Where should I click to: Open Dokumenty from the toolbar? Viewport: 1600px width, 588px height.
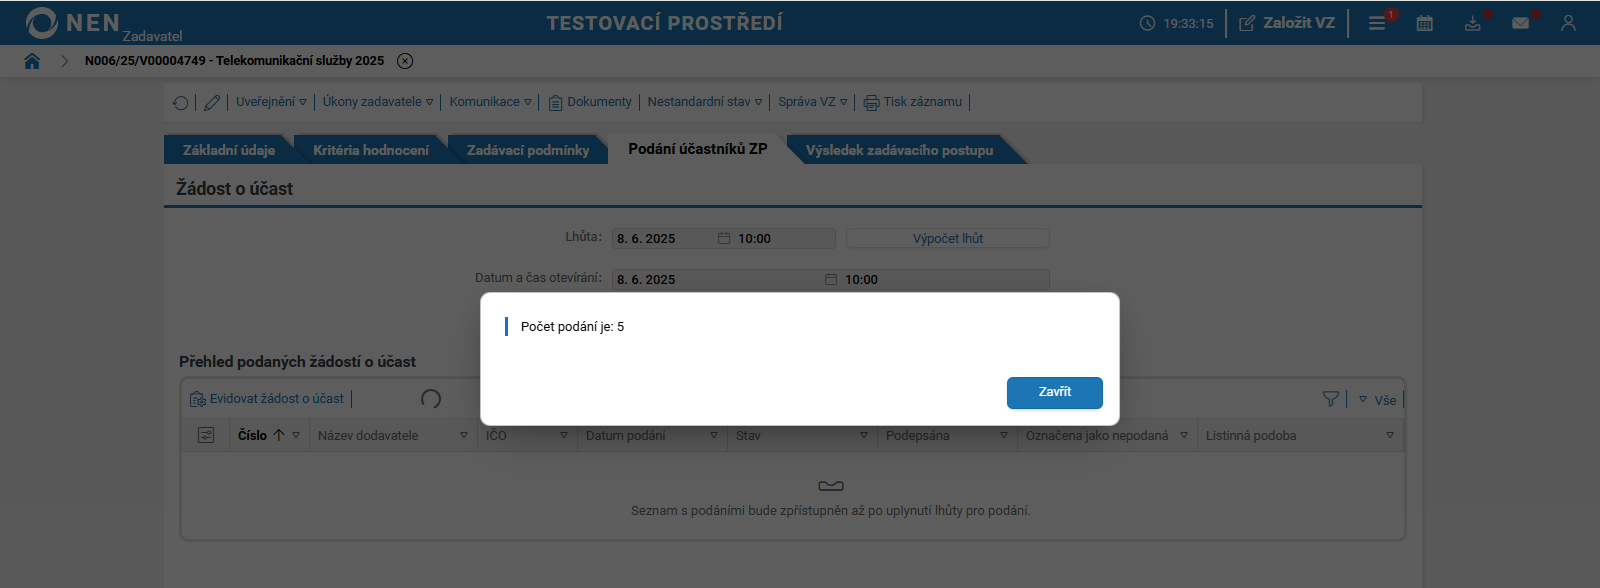coord(590,102)
